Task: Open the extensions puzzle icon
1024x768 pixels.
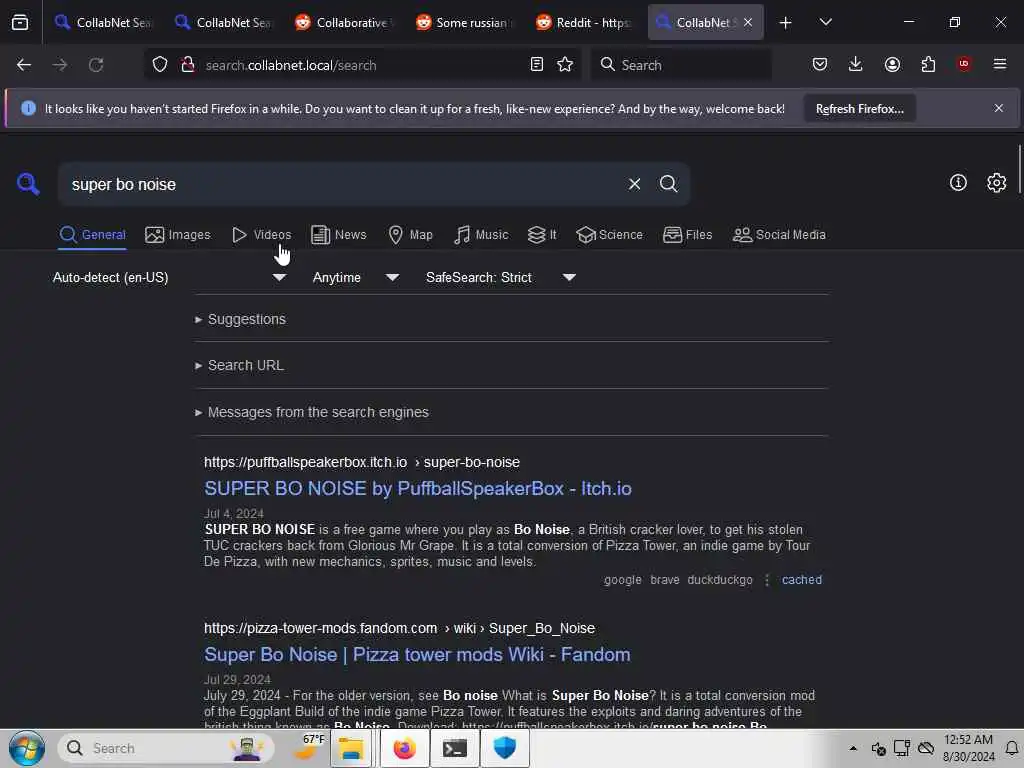Action: 928,65
